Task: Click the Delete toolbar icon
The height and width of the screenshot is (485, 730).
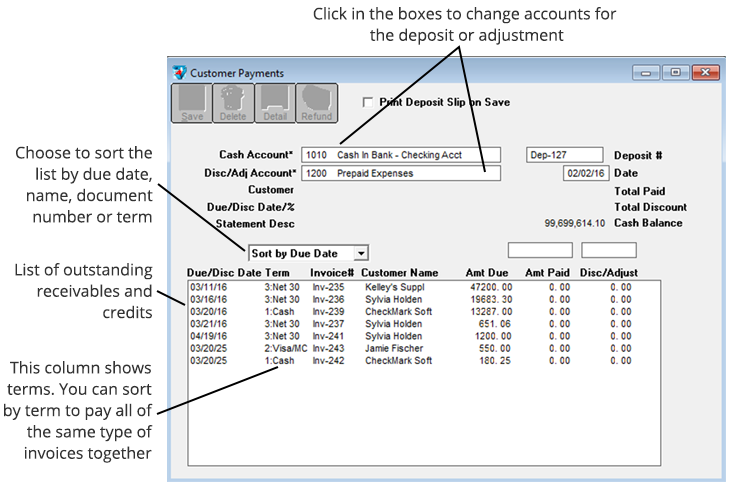Action: point(232,103)
